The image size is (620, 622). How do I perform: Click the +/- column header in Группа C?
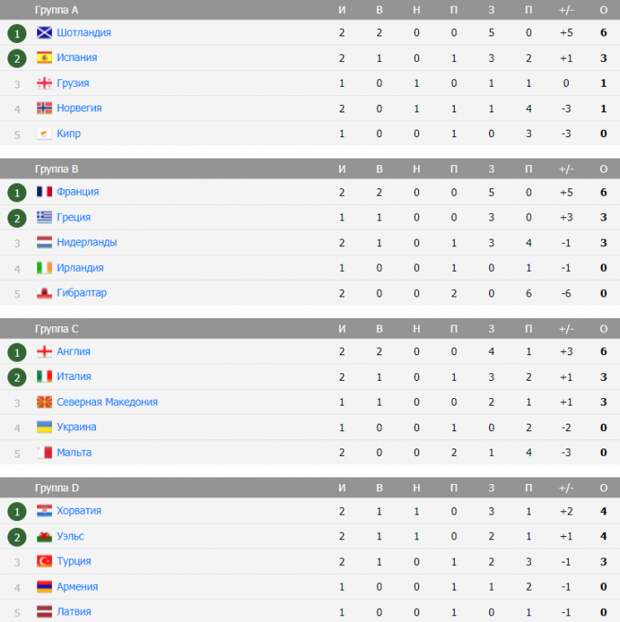[566, 329]
